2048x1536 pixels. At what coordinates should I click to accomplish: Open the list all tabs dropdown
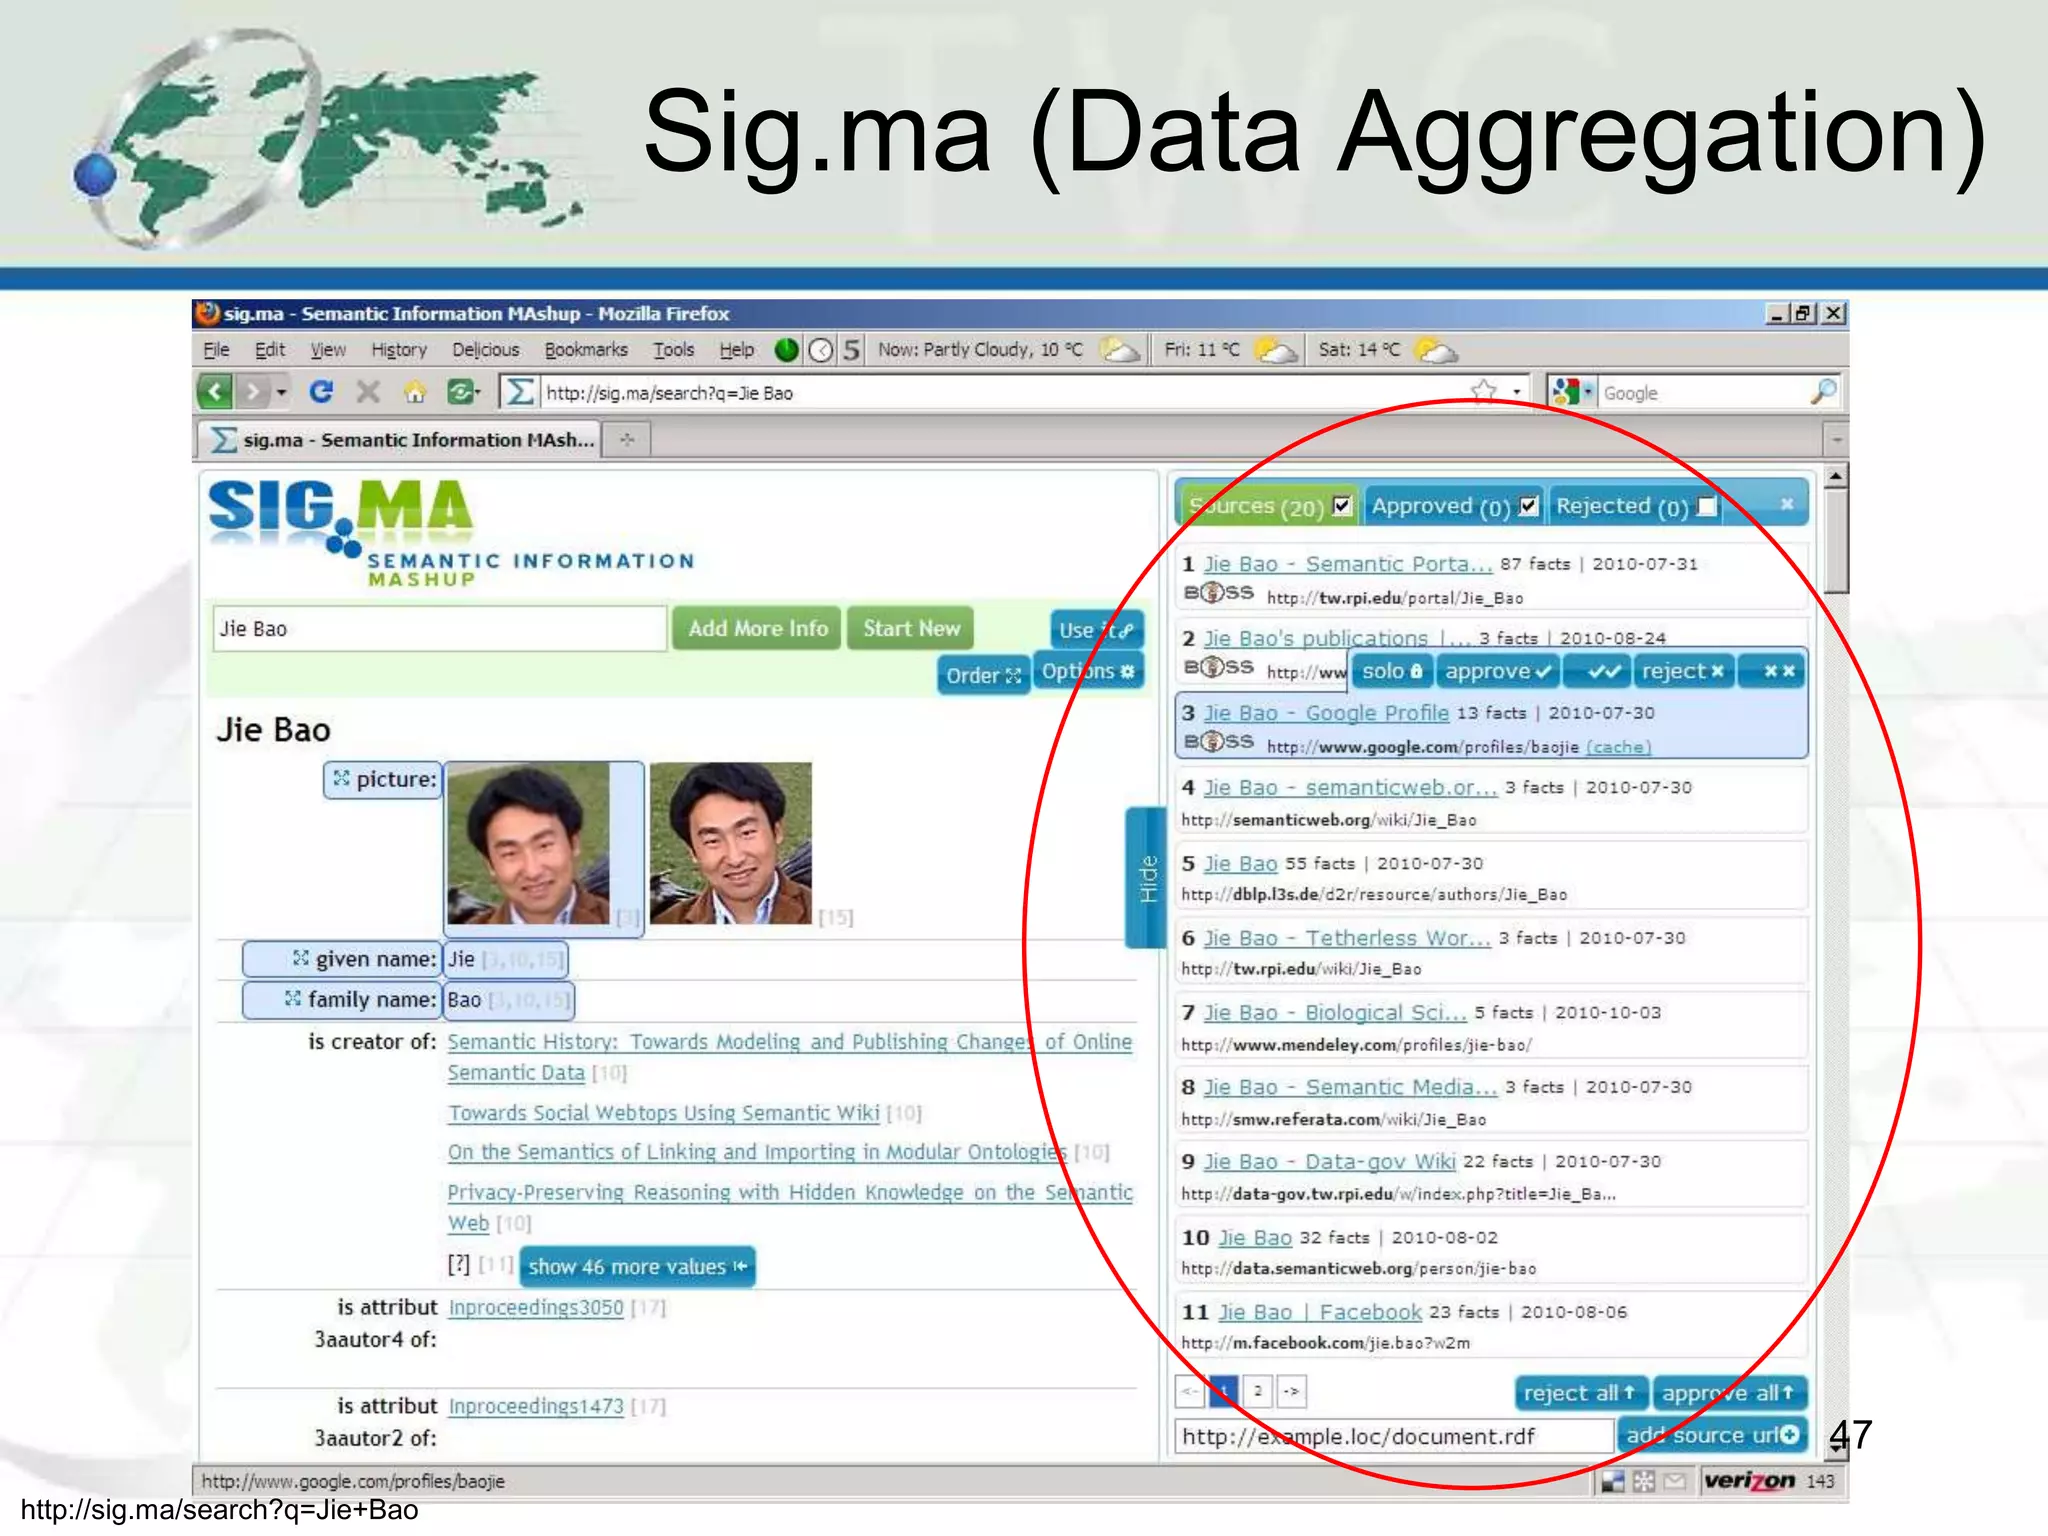point(1836,439)
